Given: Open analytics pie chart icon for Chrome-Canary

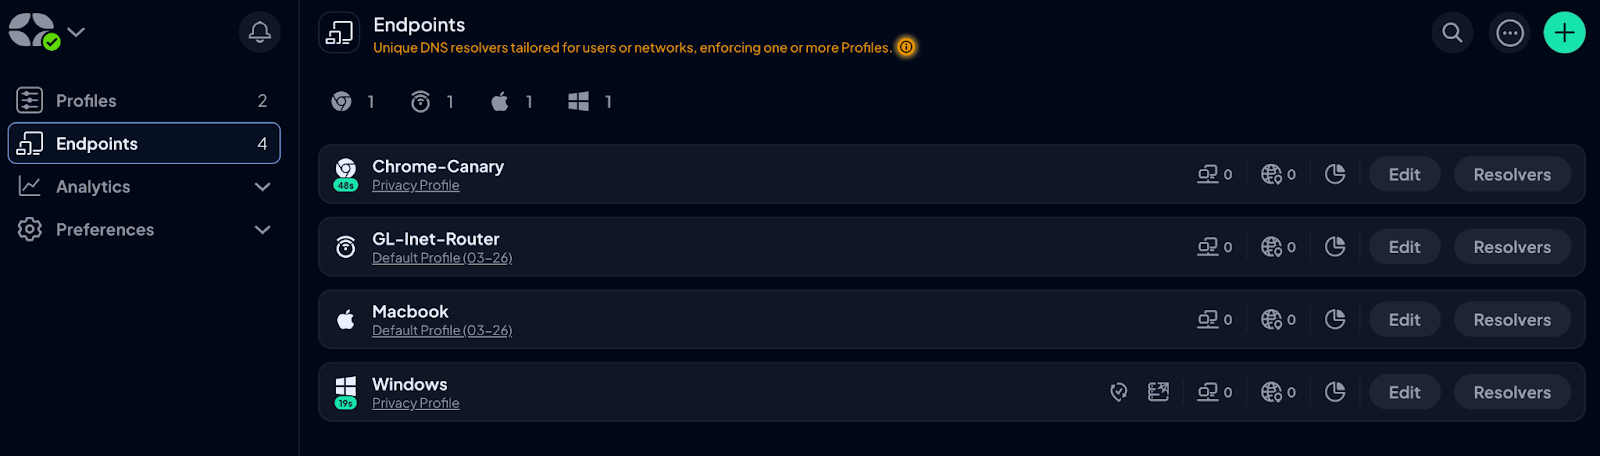Looking at the screenshot, I should click(x=1335, y=174).
